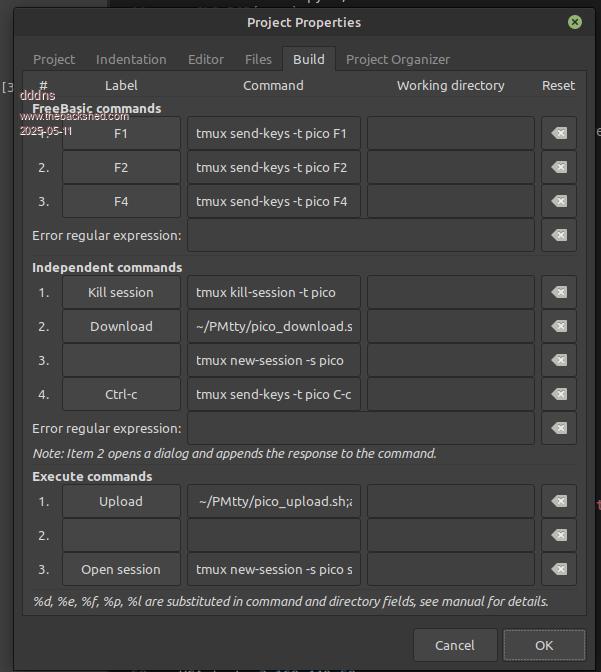This screenshot has height=672, width=601.
Task: Close the Project Properties window
Action: pos(575,21)
